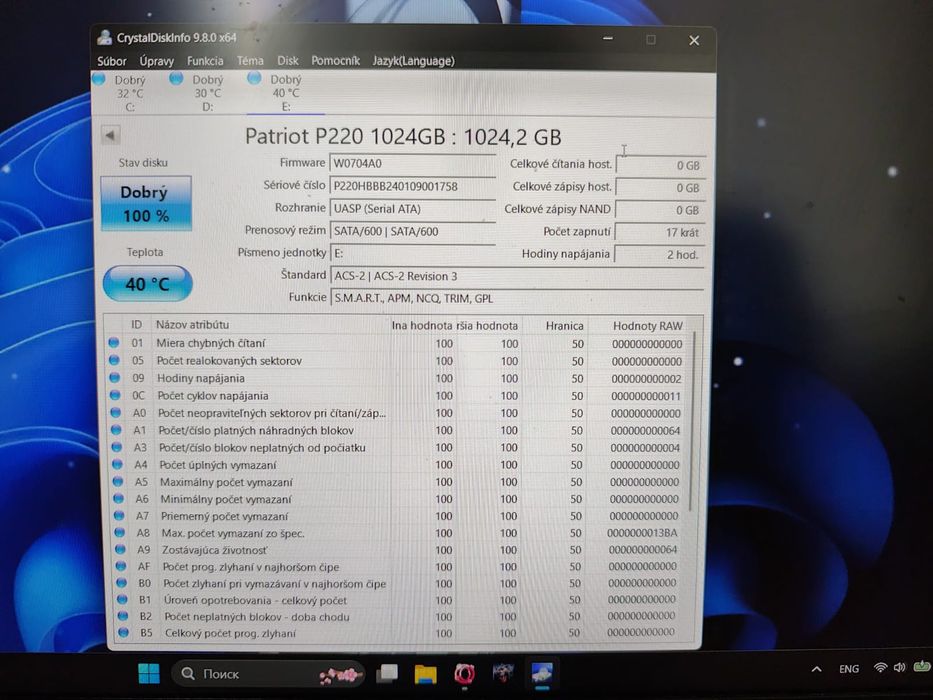
Task: Open the Jazyk(Language) menu
Action: (414, 61)
